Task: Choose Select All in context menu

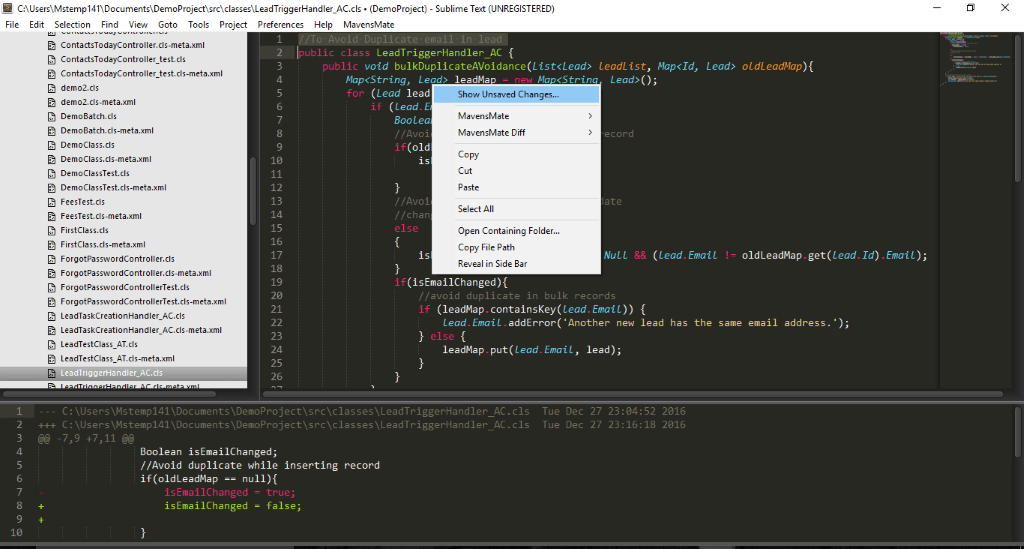Action: tap(516, 209)
